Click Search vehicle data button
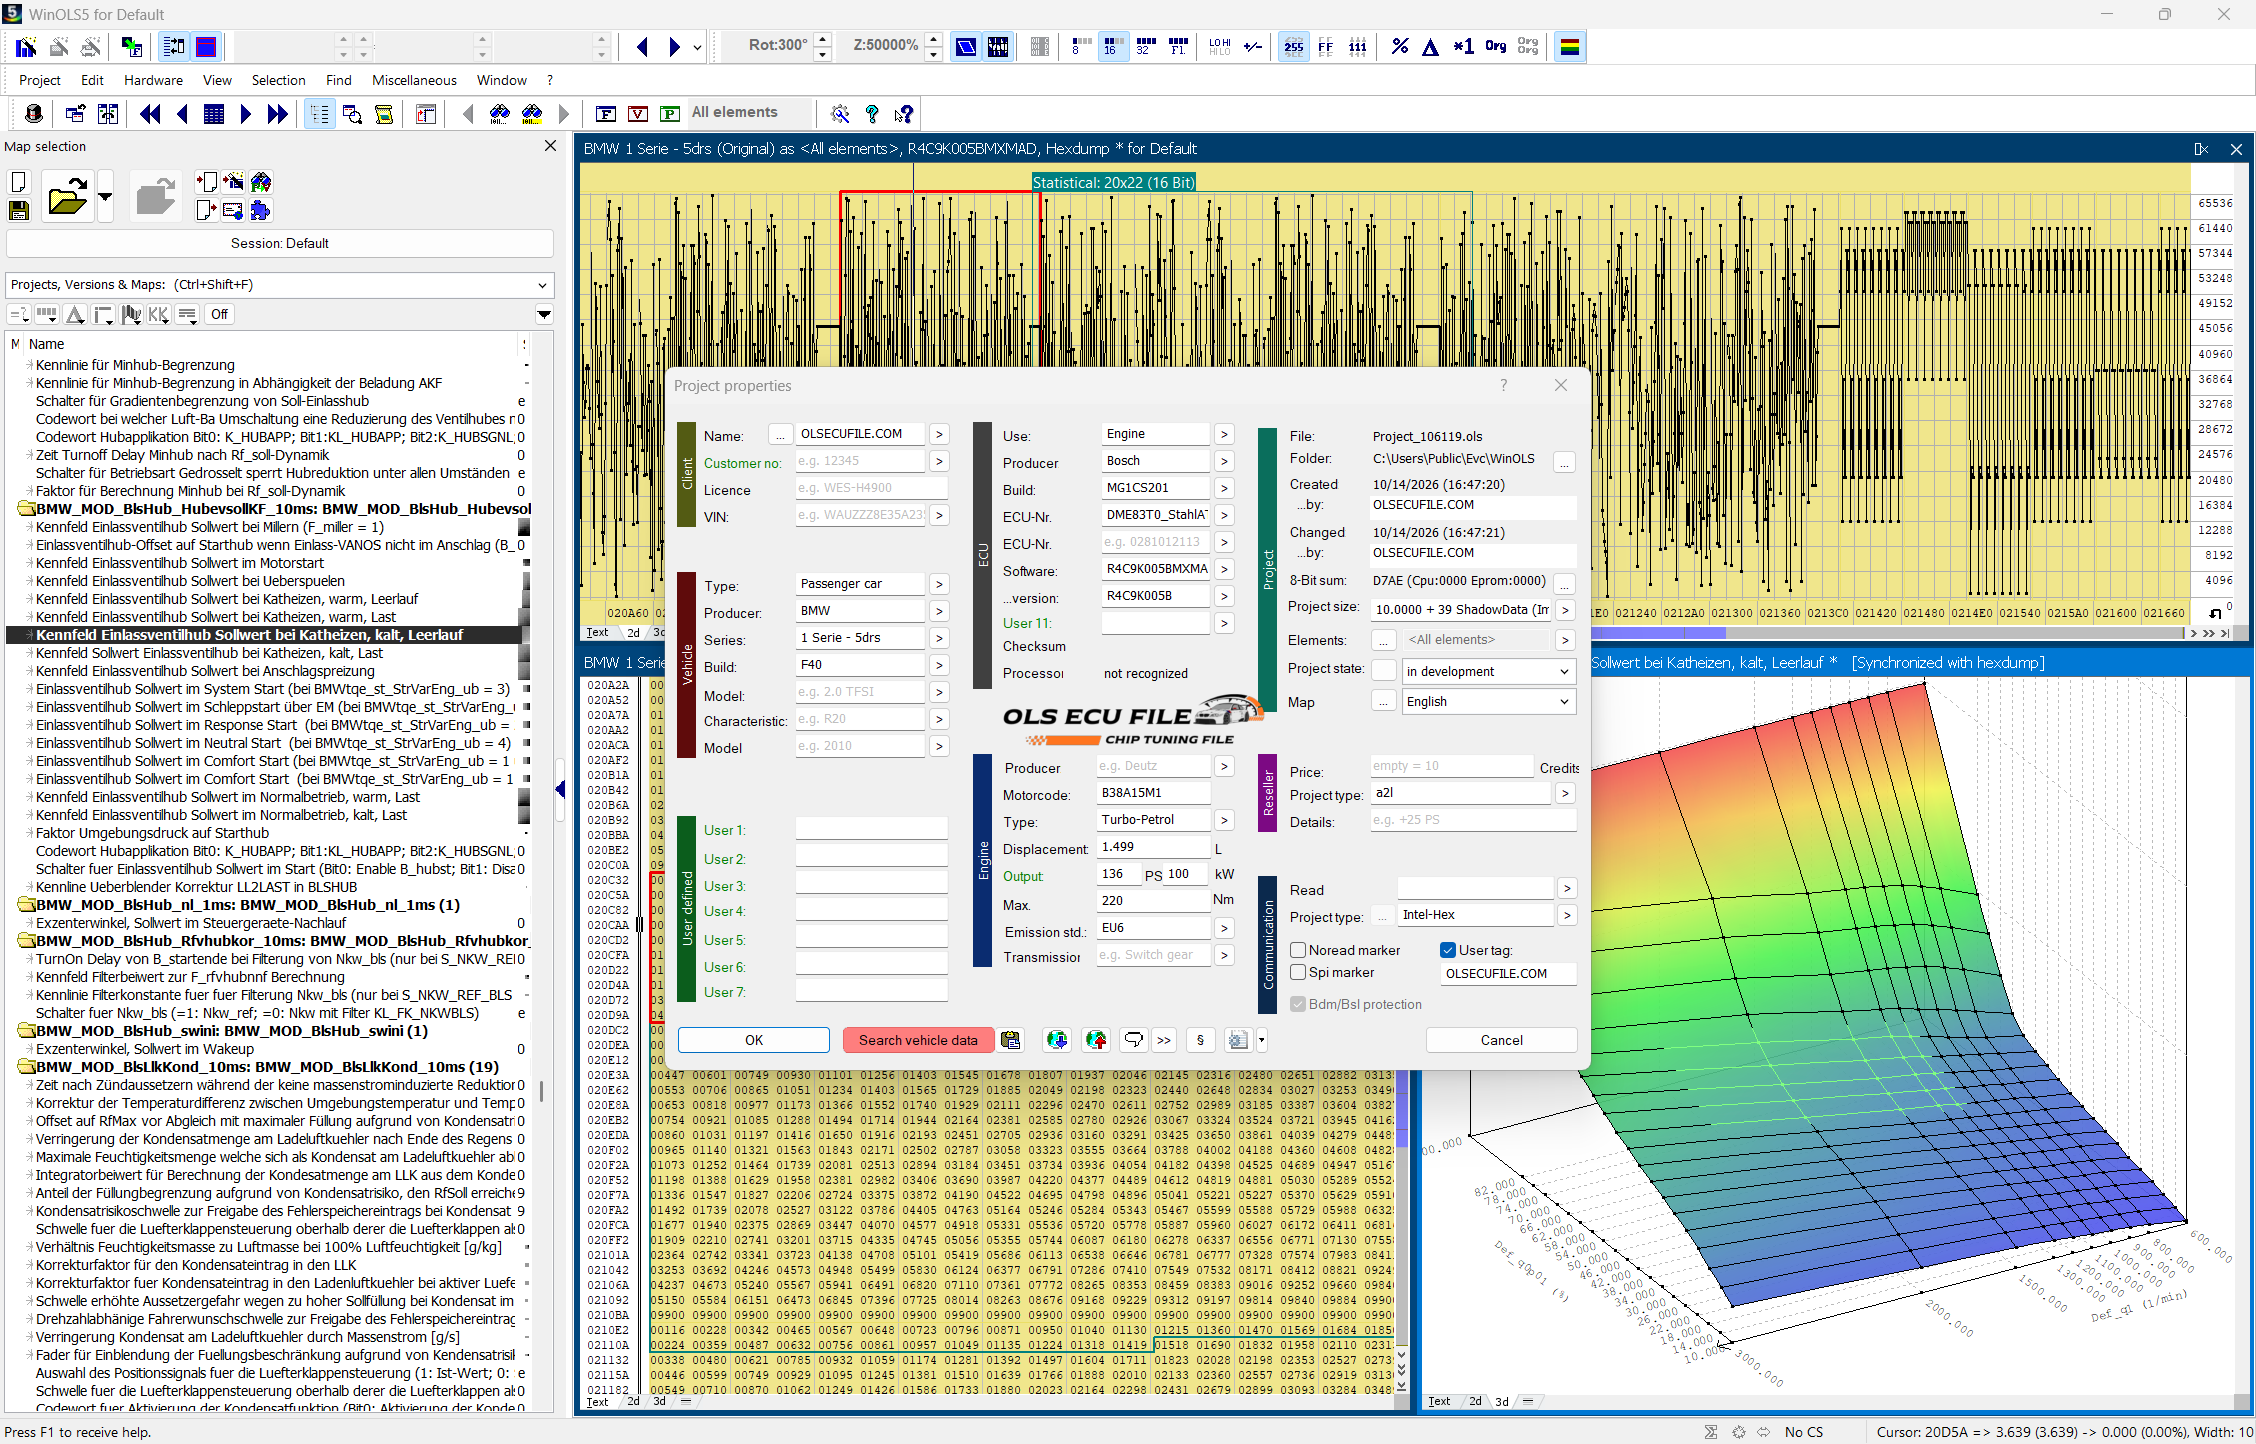The image size is (2256, 1444). [918, 1040]
